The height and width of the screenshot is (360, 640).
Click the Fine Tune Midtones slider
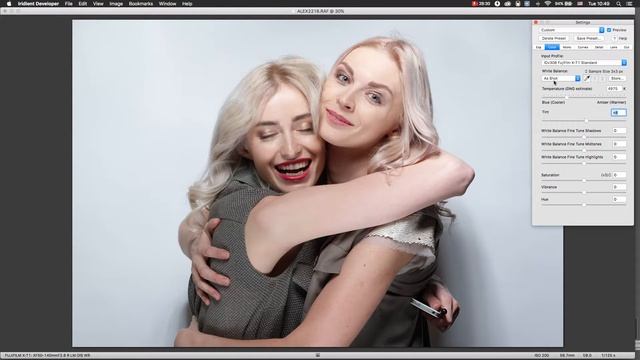pyautogui.click(x=584, y=150)
